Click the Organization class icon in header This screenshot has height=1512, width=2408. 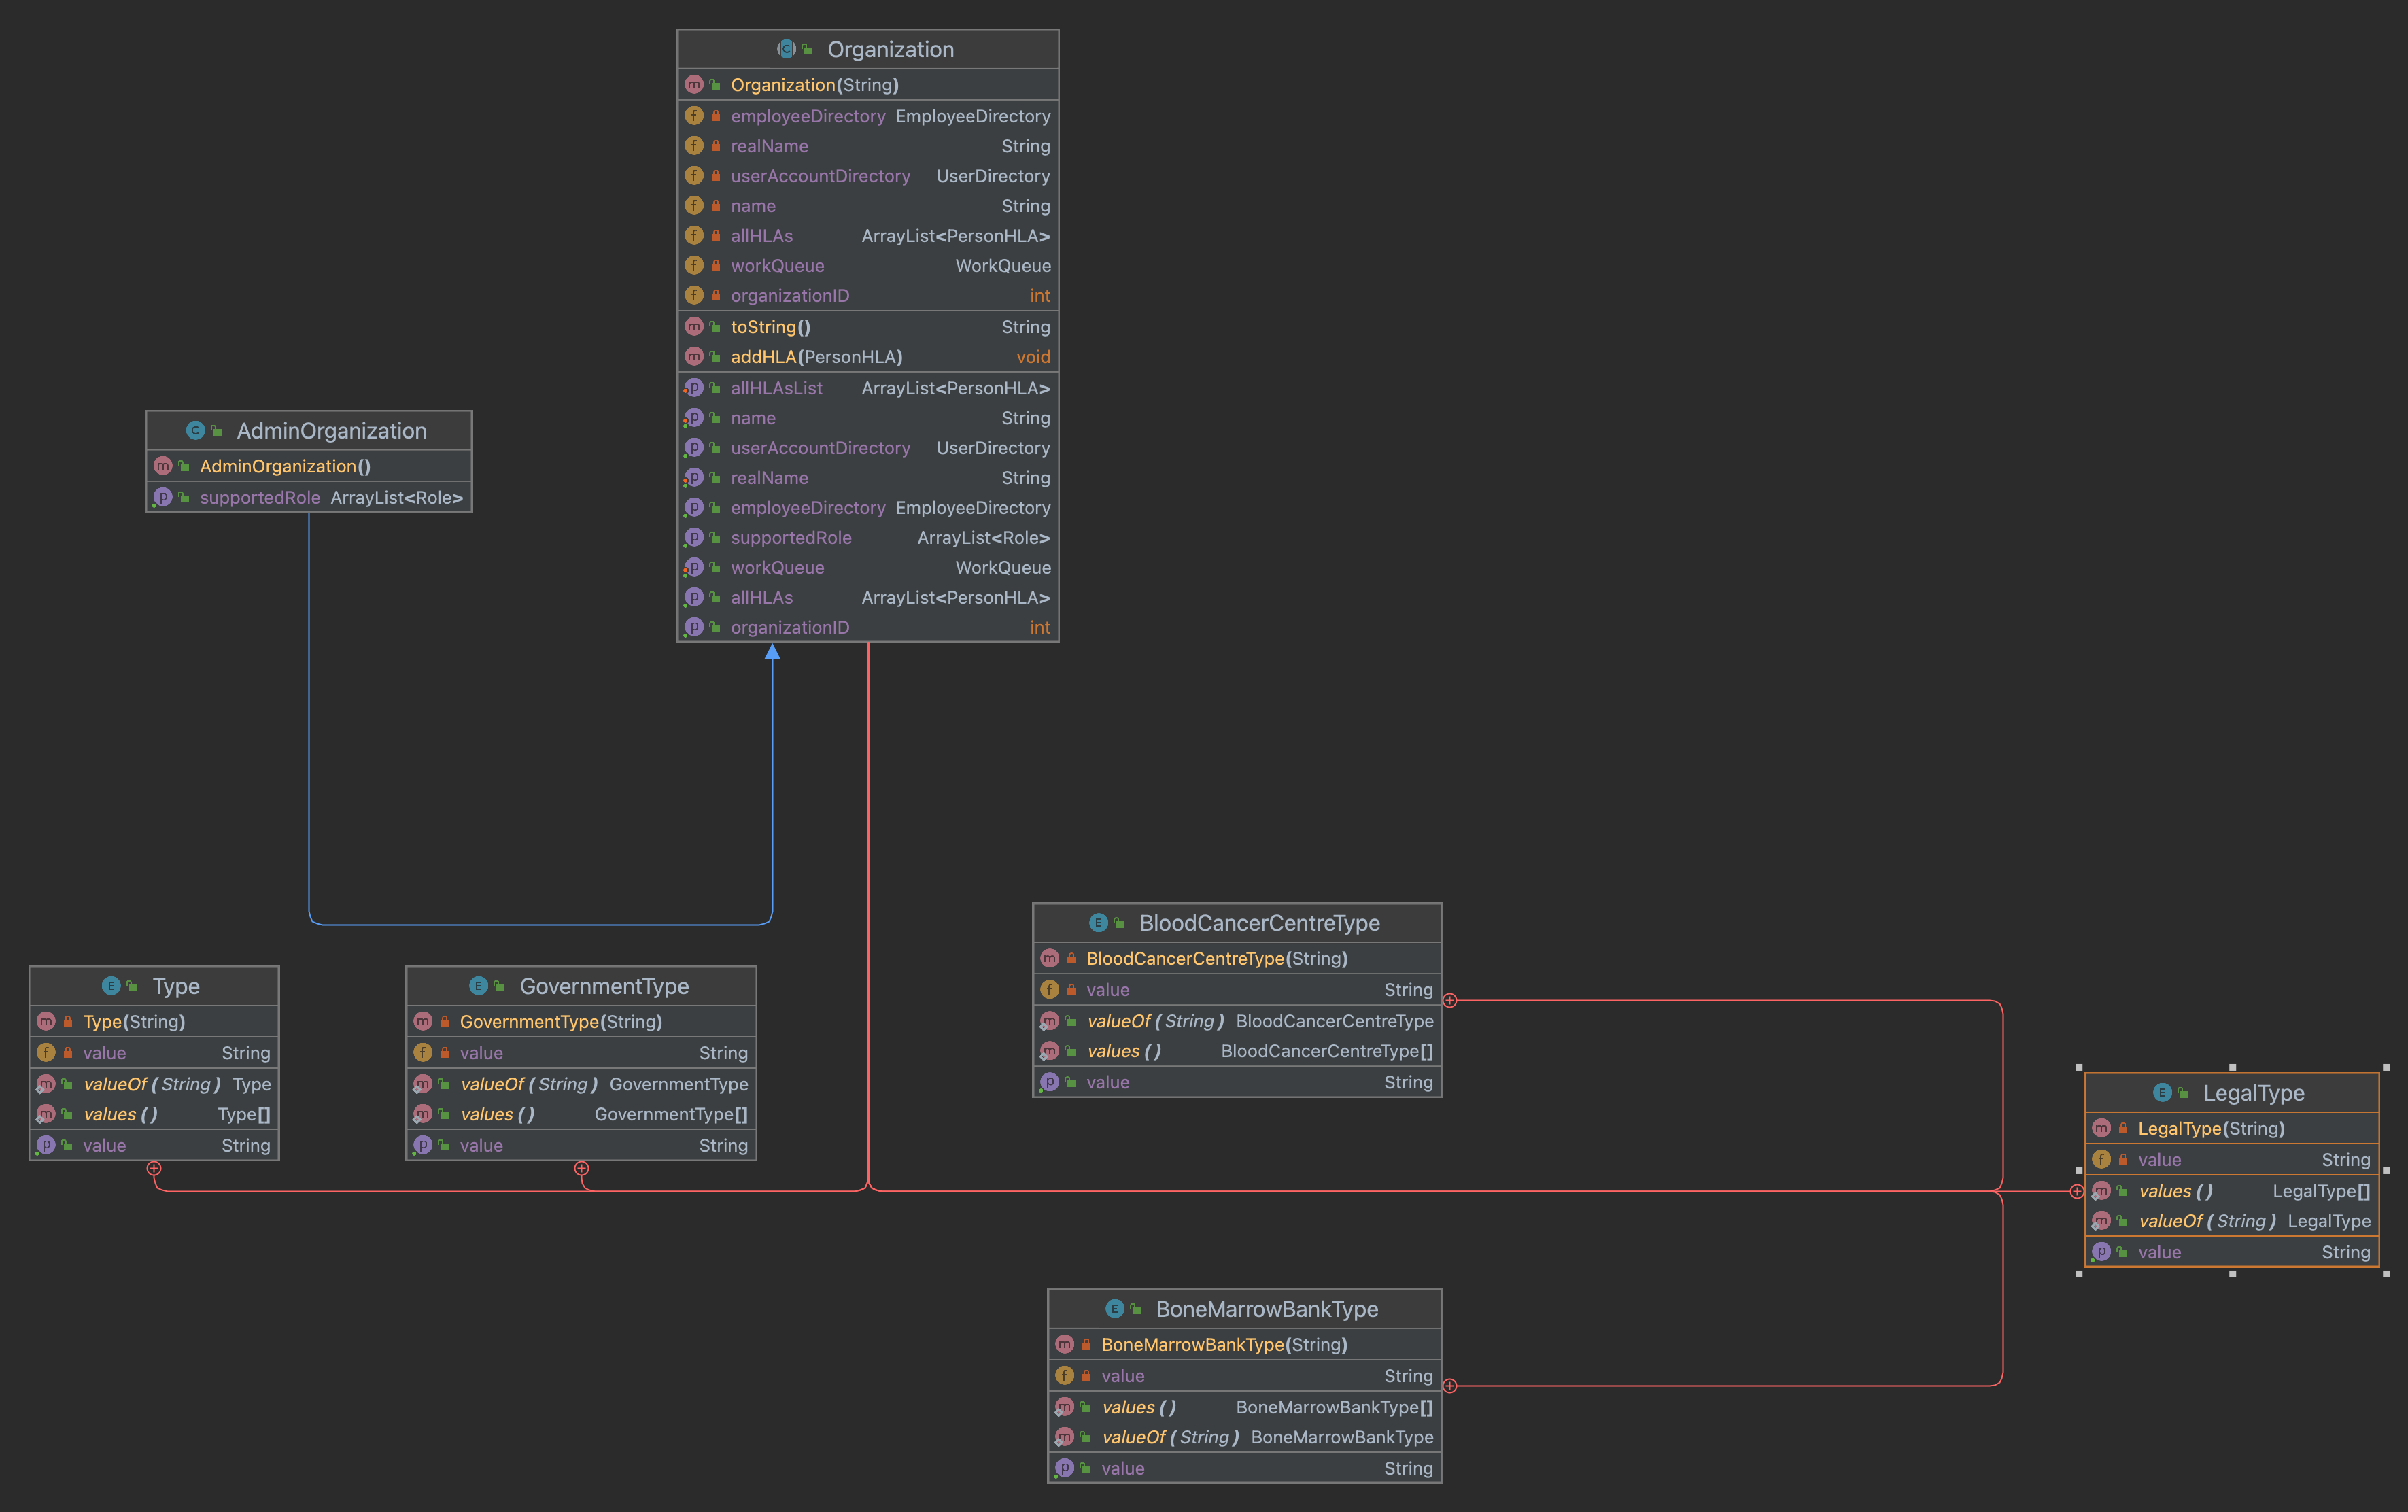[786, 49]
